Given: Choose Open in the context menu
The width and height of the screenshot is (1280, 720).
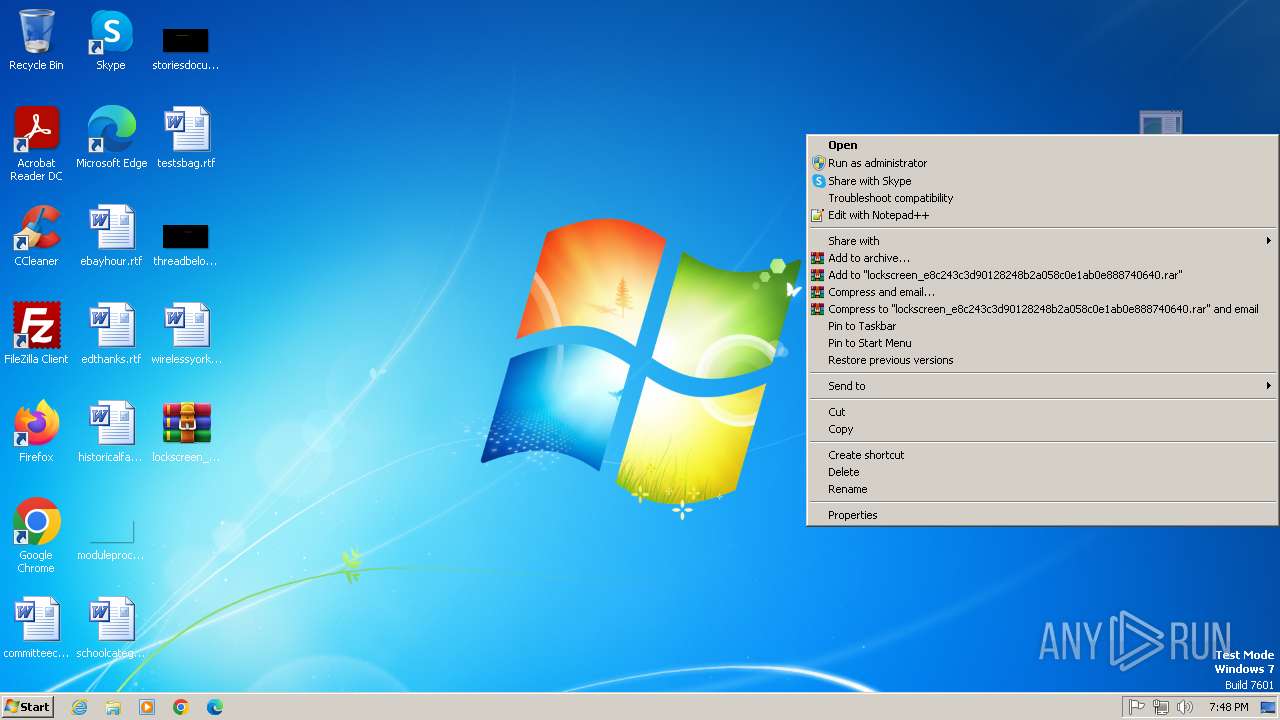Looking at the screenshot, I should (x=1042, y=145).
